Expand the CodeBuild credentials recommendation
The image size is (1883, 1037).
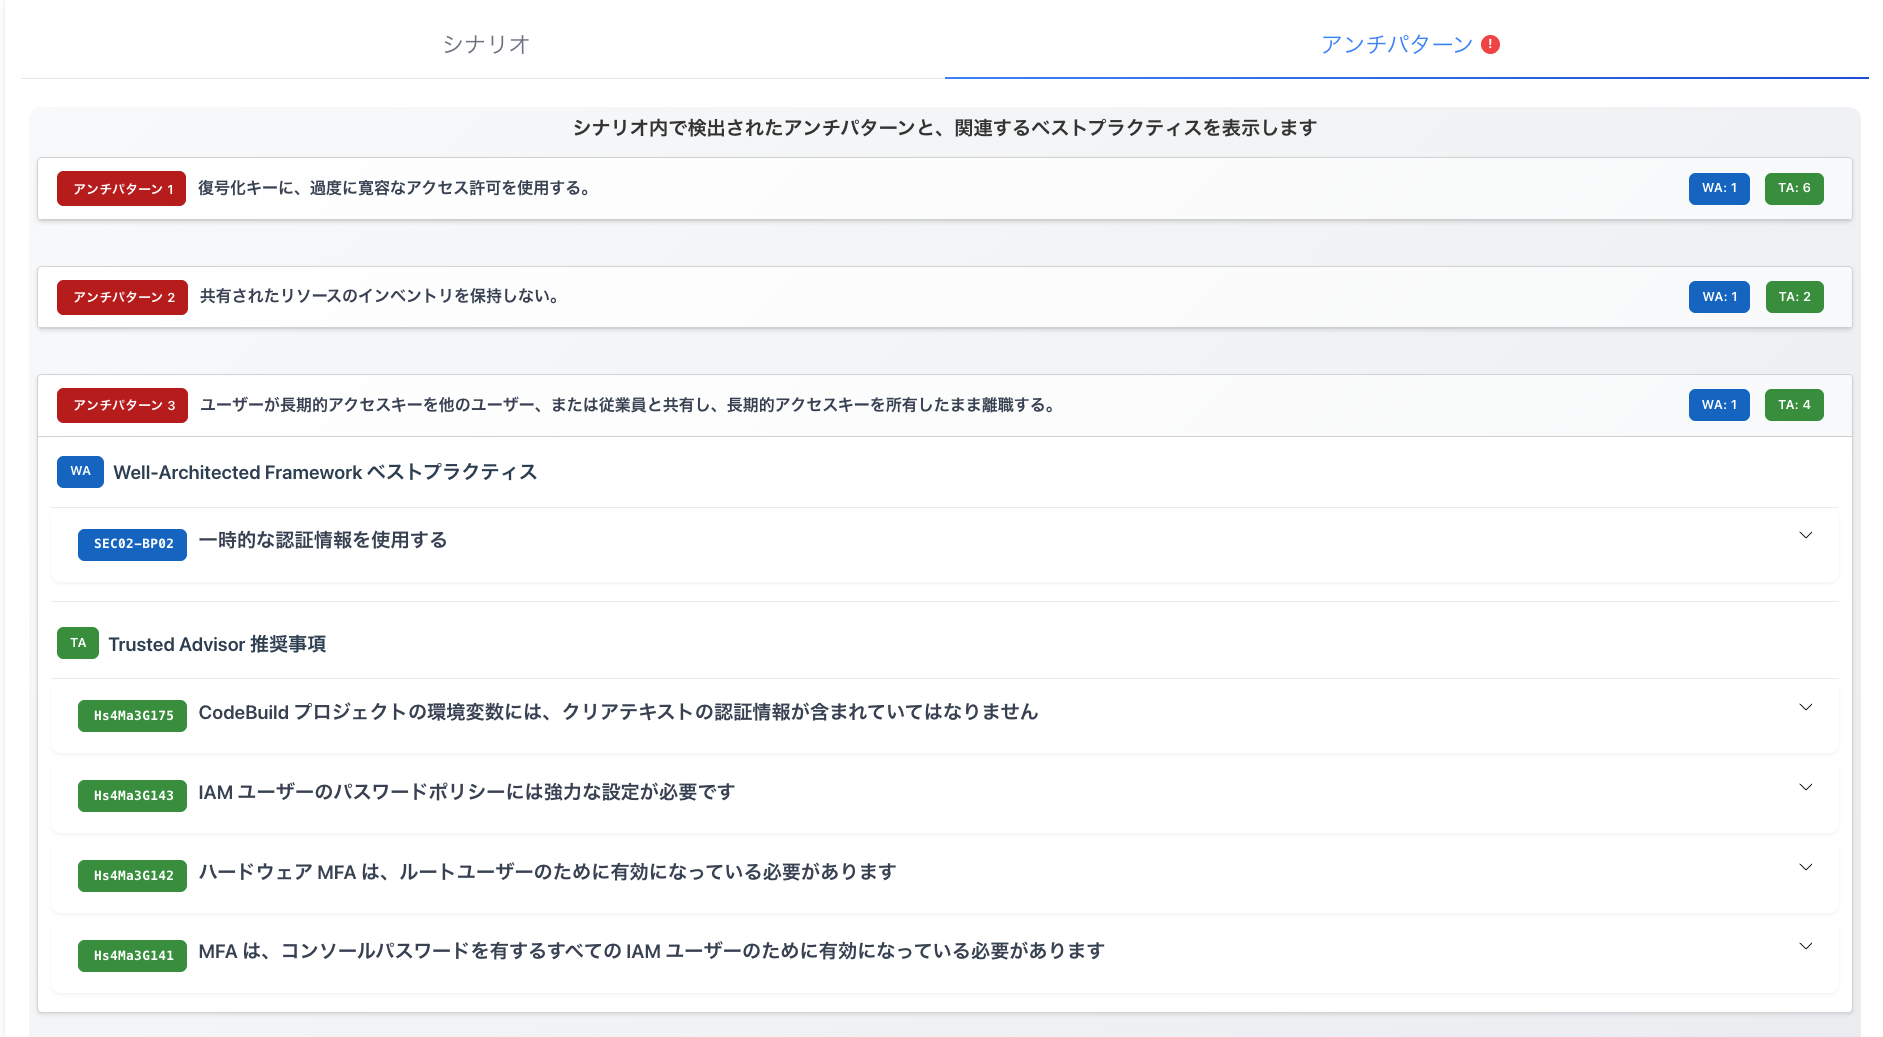1805,707
